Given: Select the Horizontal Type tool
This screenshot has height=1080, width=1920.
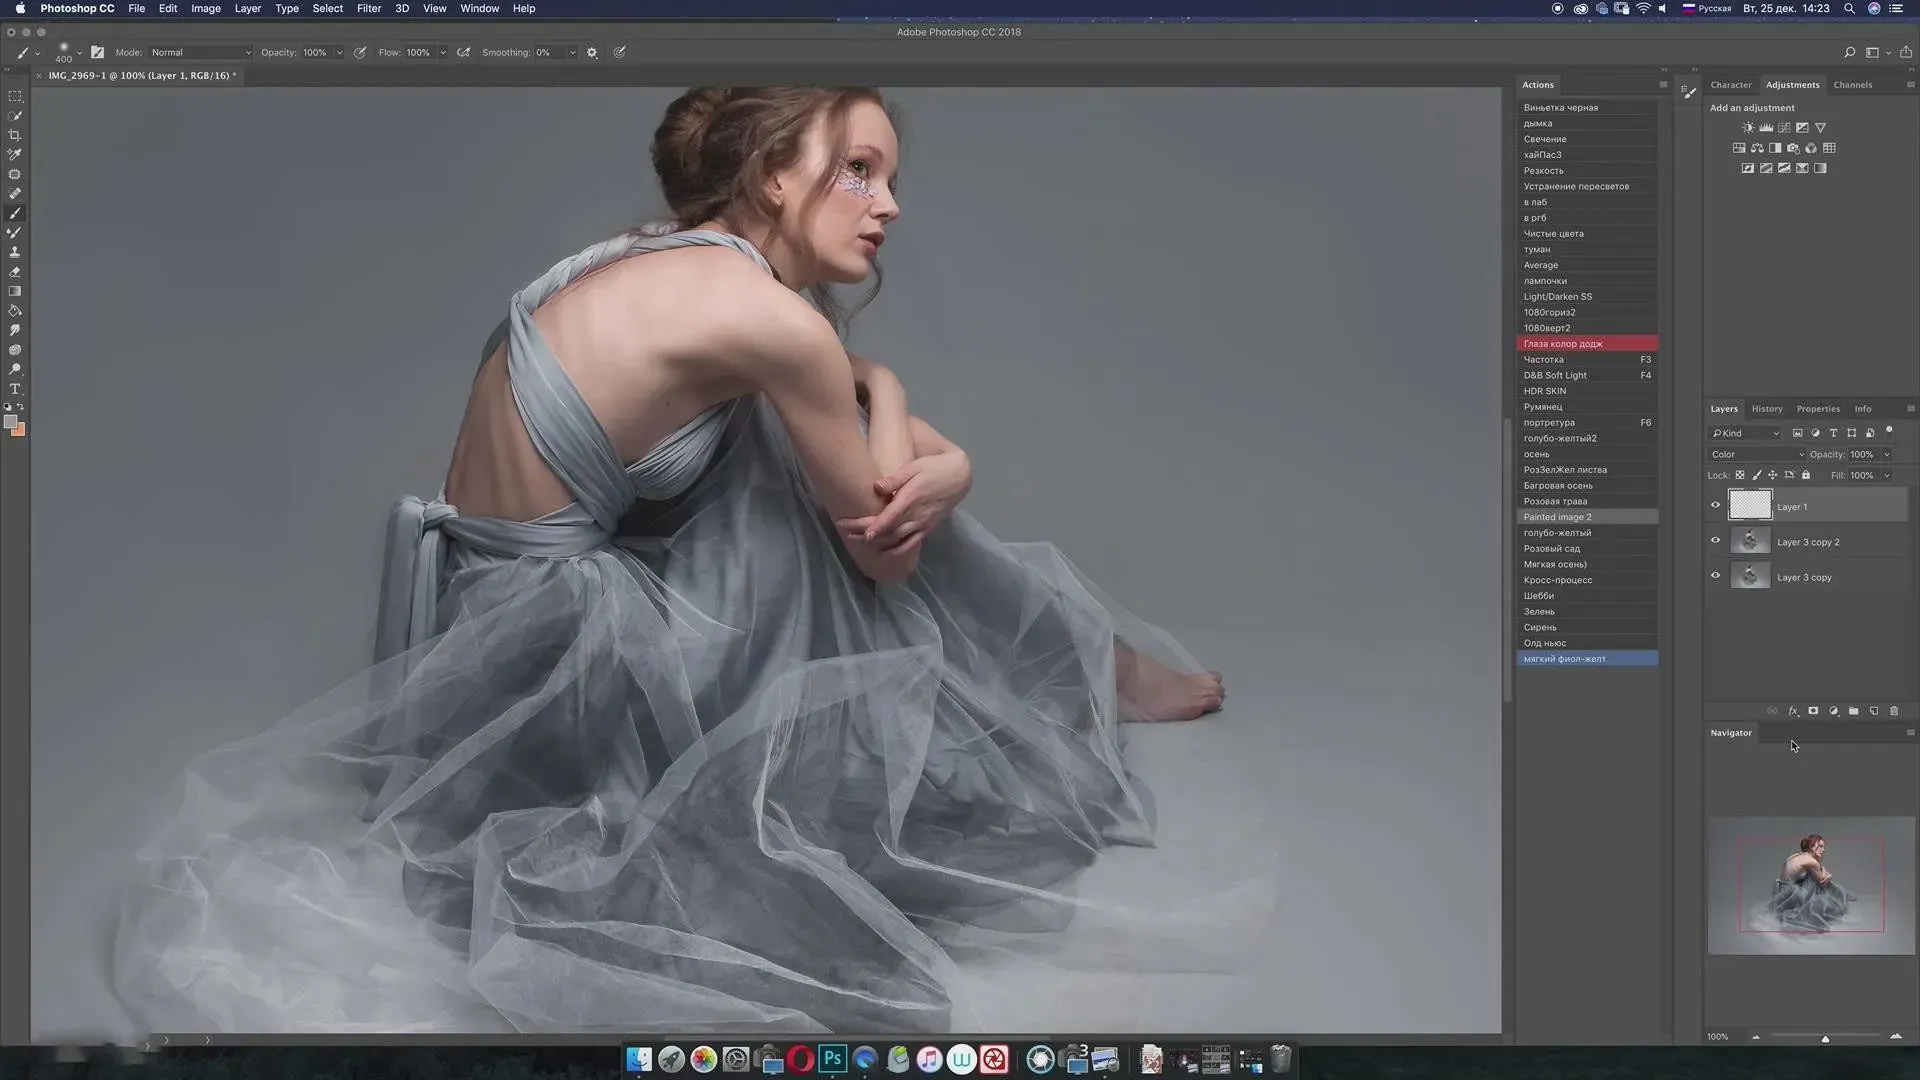Looking at the screenshot, I should coord(15,389).
